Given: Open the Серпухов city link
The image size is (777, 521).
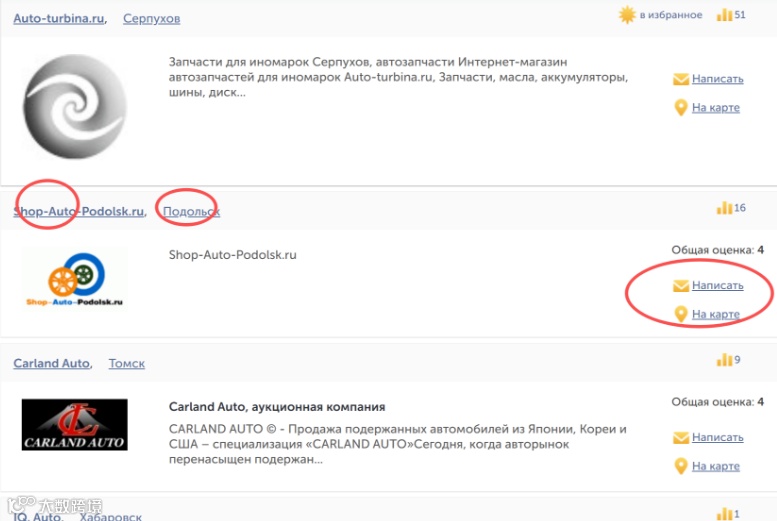Looking at the screenshot, I should click(152, 18).
